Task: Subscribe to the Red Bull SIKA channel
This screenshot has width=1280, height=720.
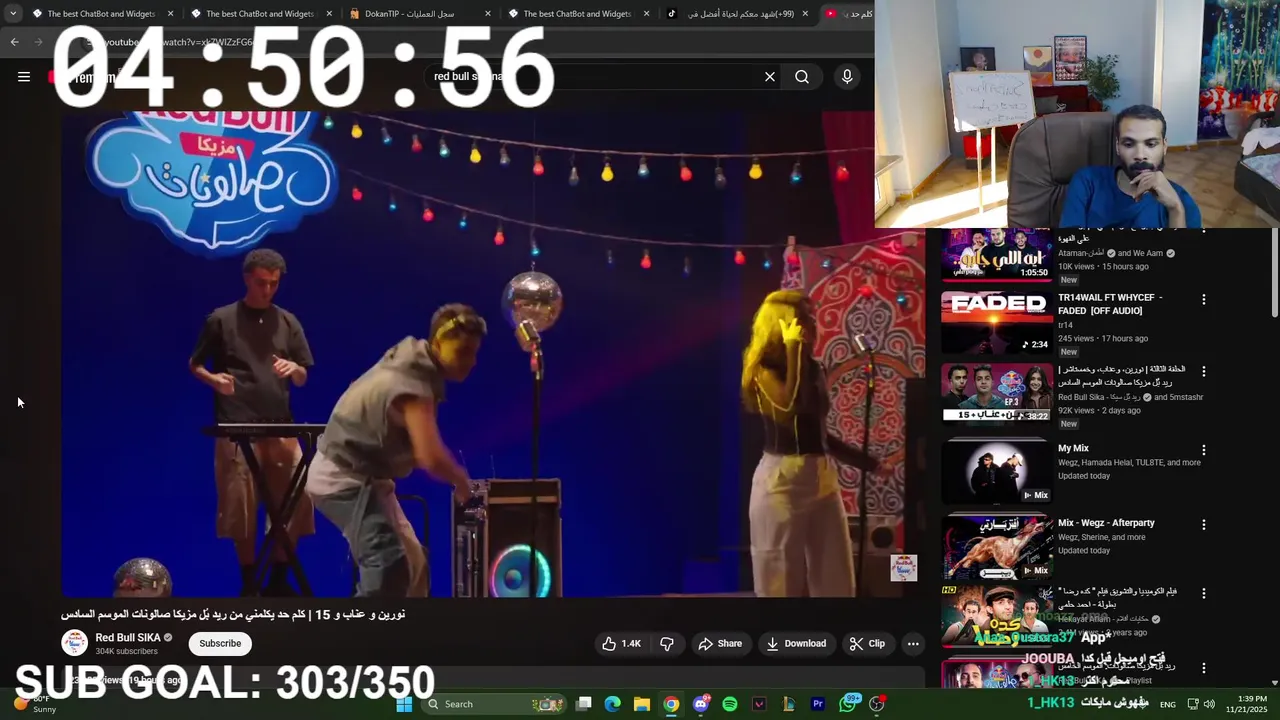Action: click(x=220, y=644)
